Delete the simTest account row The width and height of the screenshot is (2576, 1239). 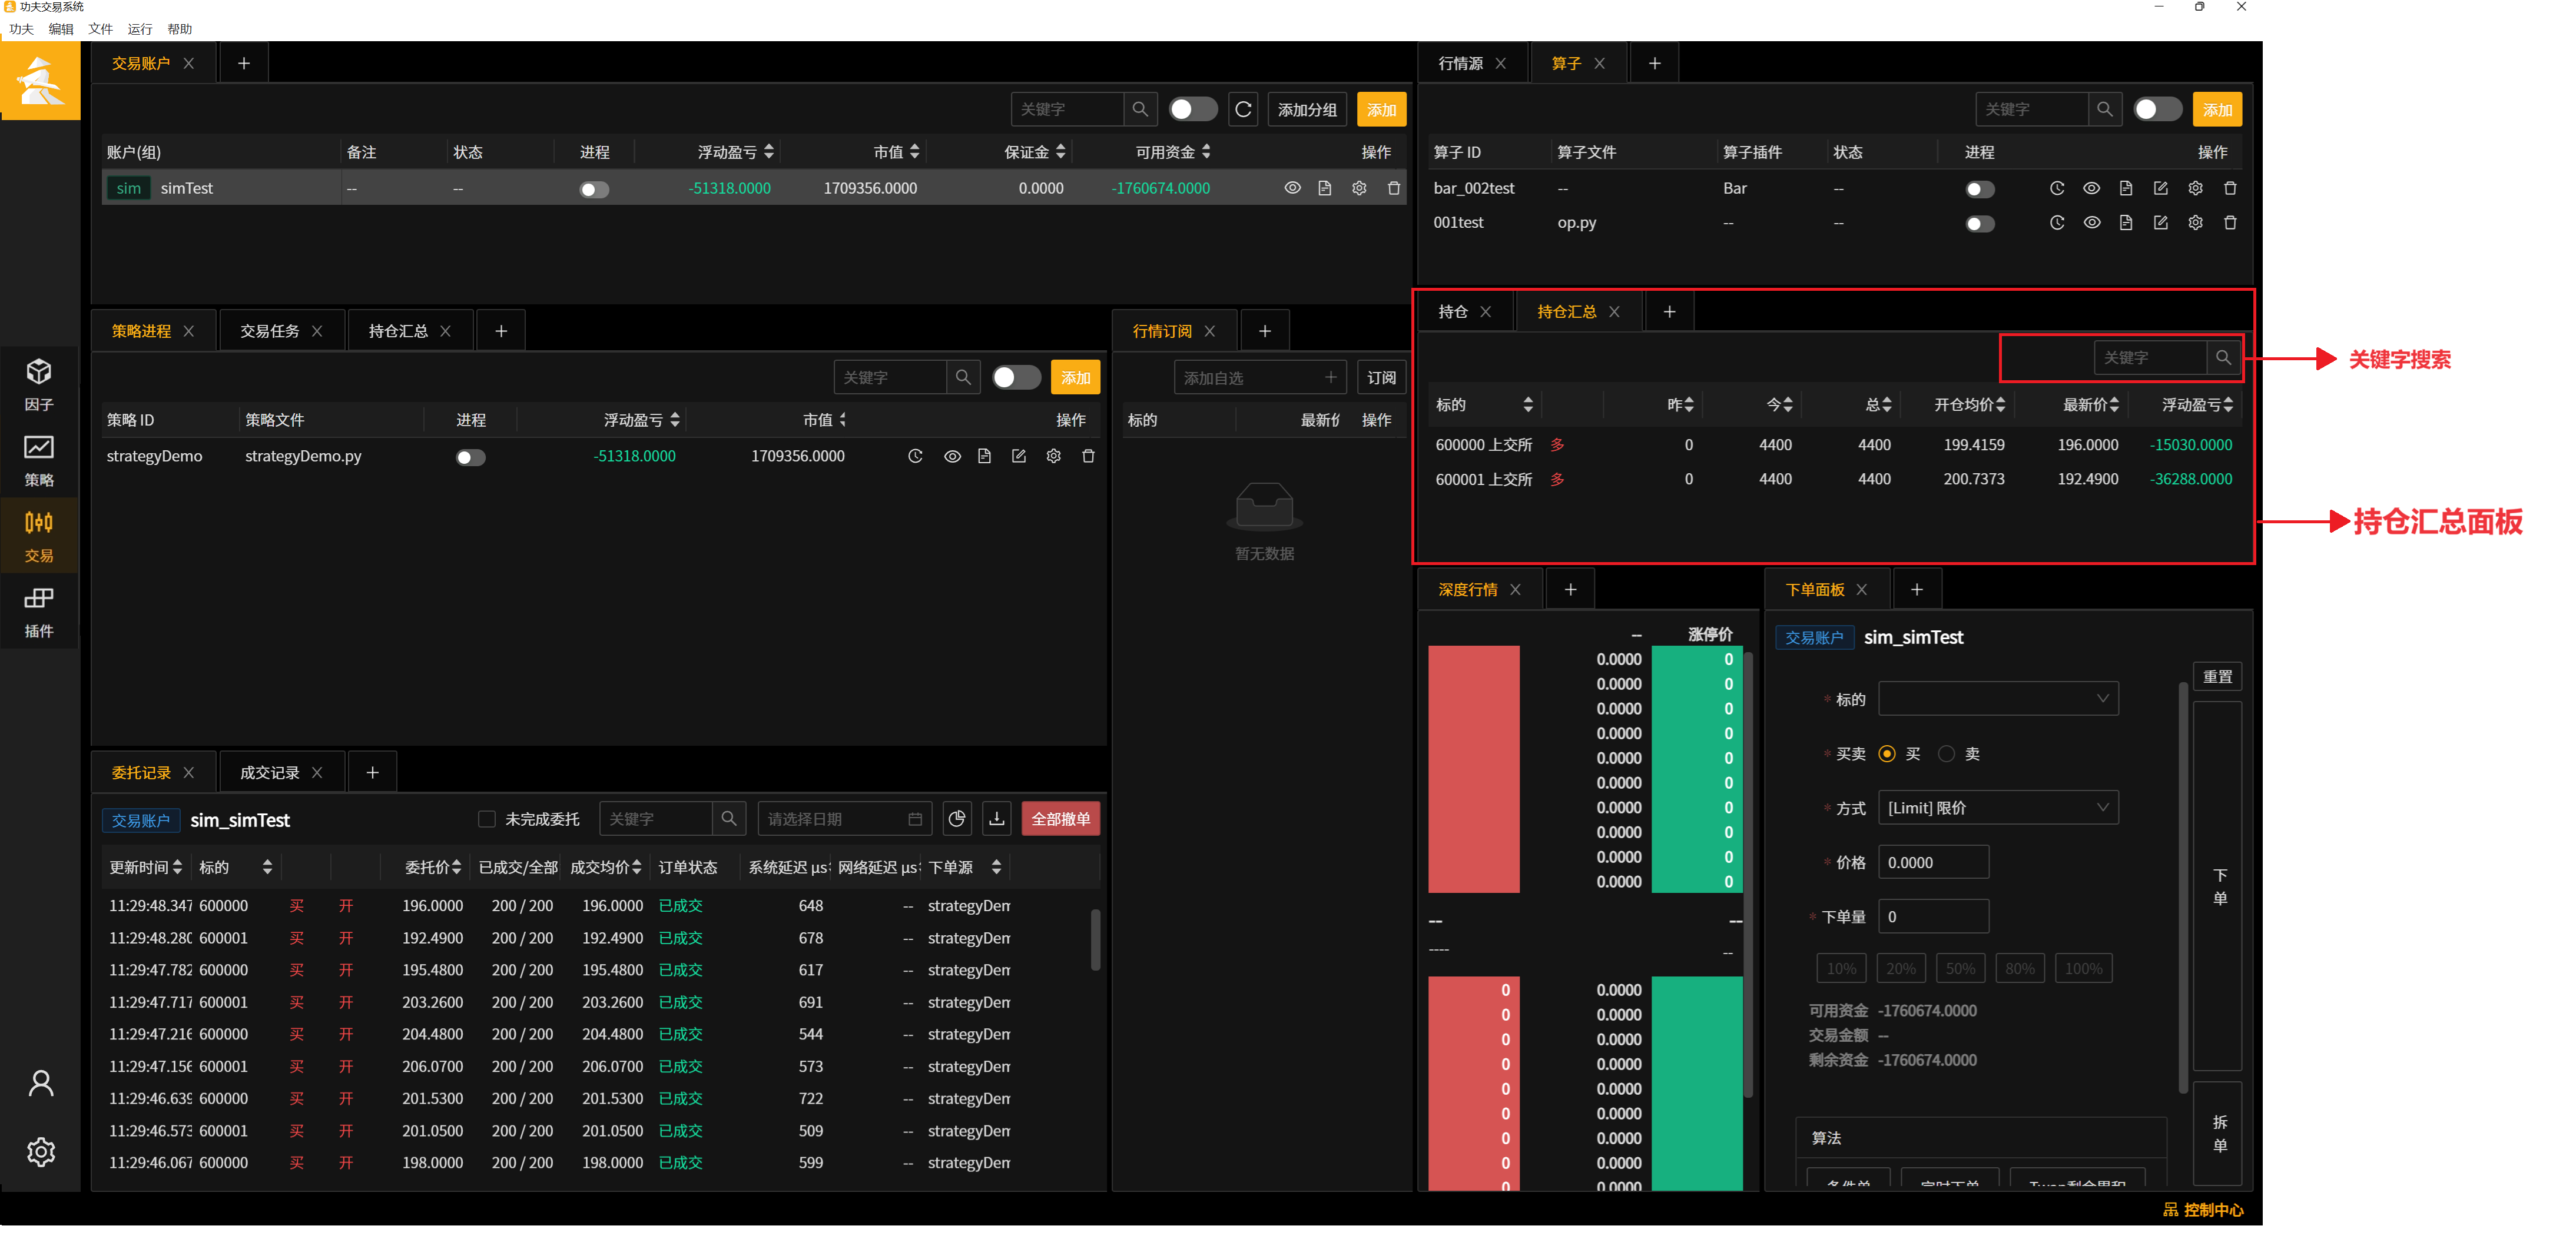(x=1393, y=188)
